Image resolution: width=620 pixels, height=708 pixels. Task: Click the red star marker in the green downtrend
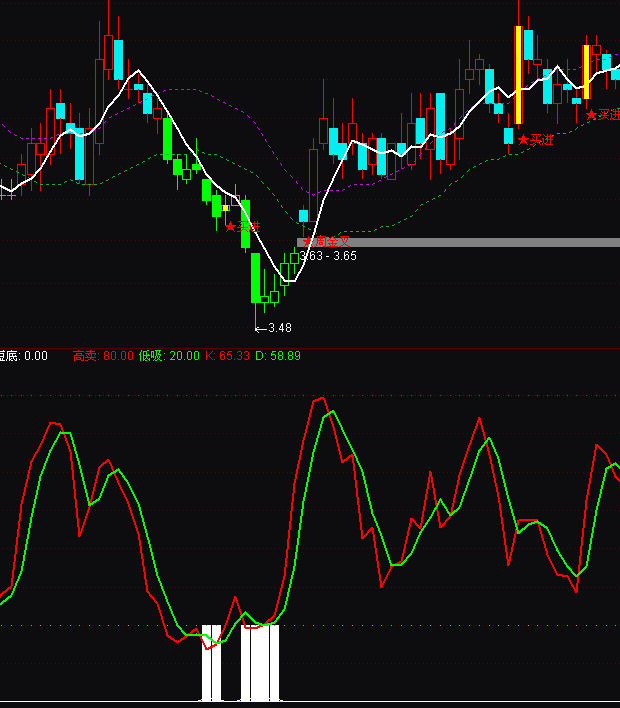[x=231, y=227]
